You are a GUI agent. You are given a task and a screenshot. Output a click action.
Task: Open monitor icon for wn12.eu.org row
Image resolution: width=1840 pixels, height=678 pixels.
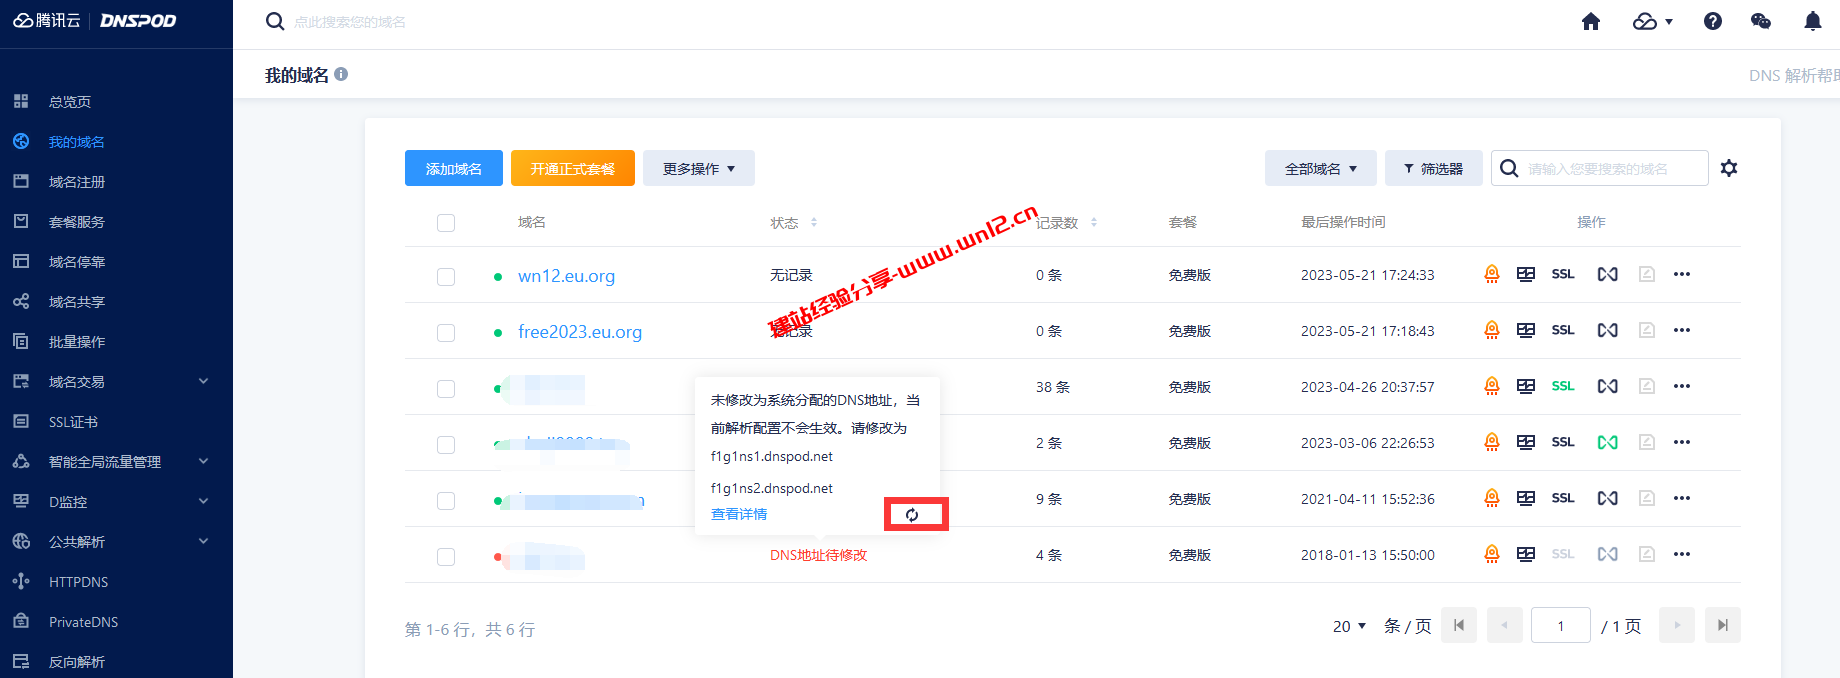1526,274
